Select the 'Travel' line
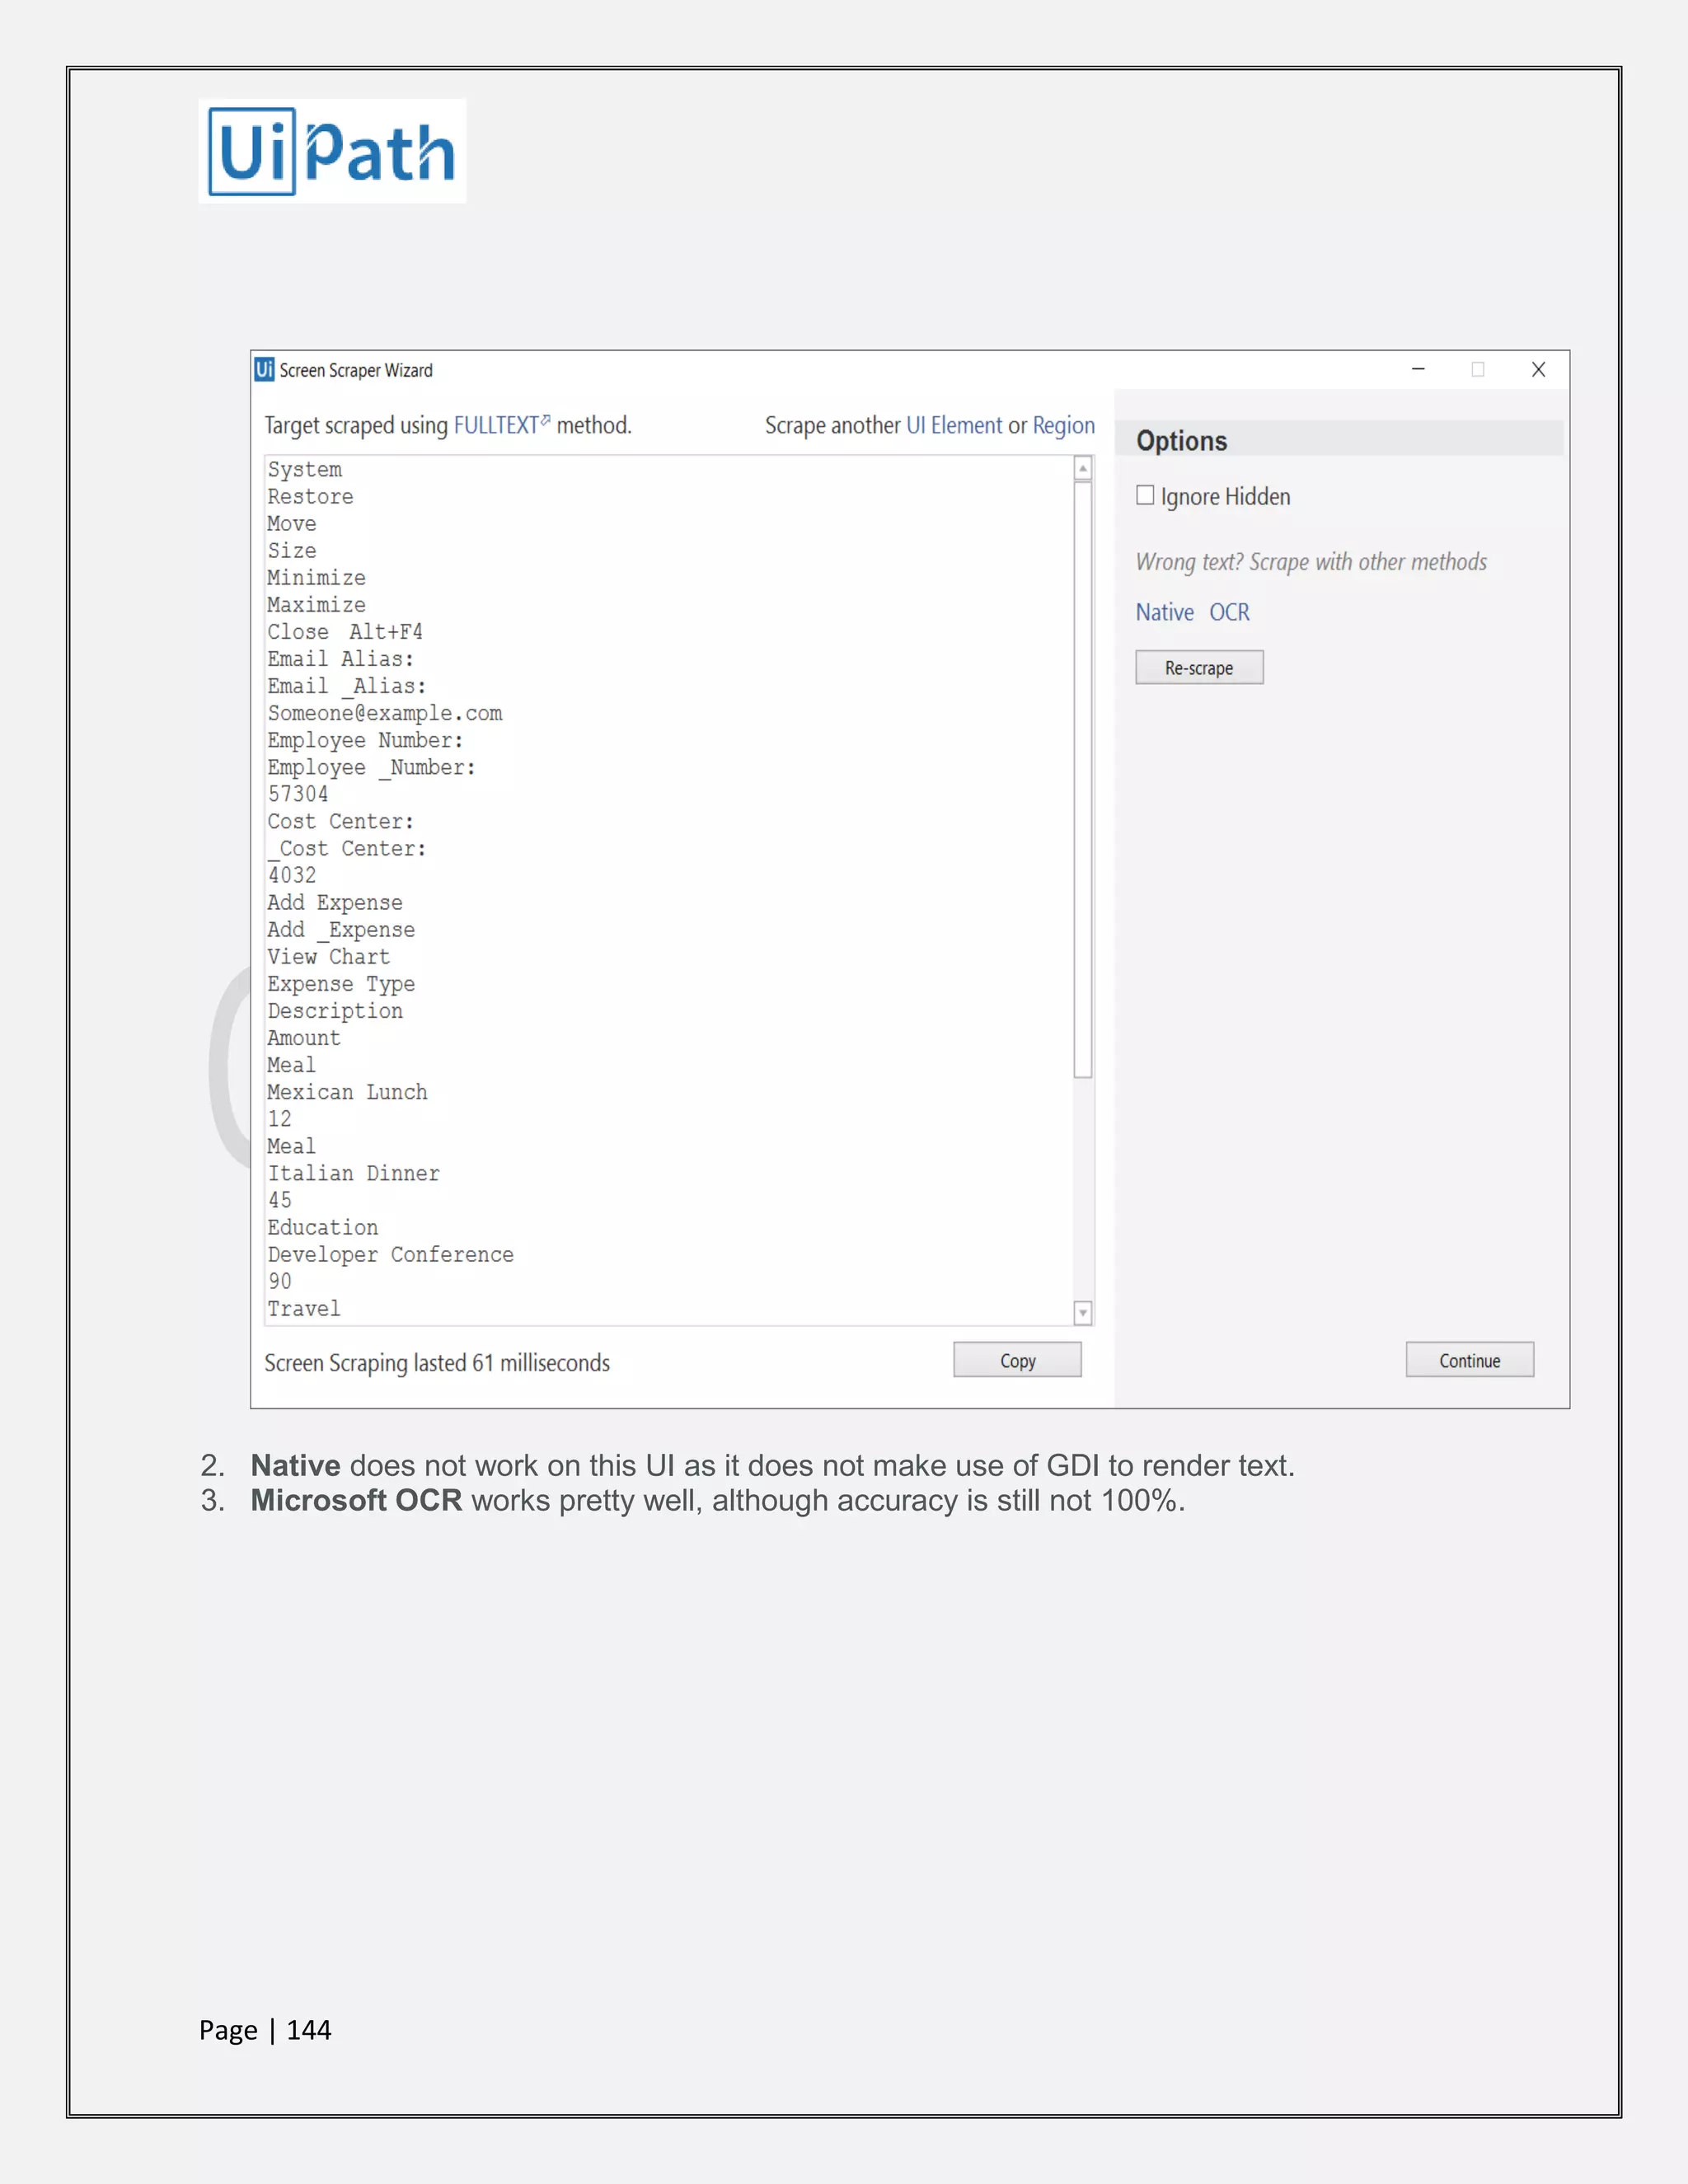 (x=304, y=1308)
